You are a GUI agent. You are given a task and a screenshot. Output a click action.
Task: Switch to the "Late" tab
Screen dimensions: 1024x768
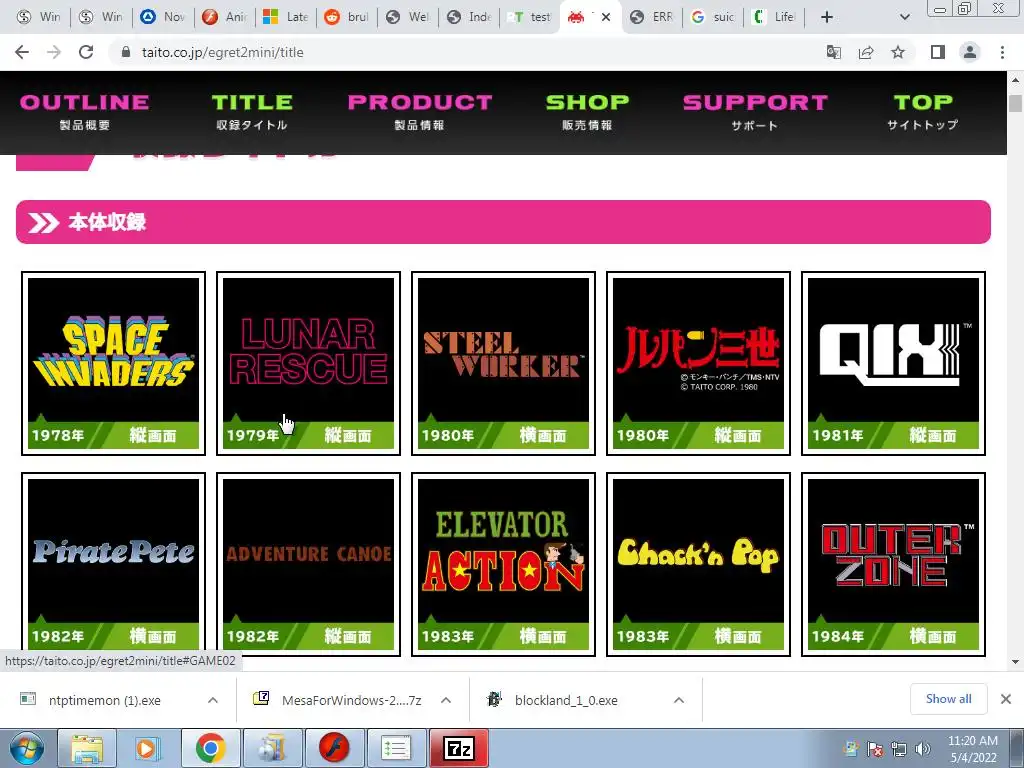tap(285, 17)
